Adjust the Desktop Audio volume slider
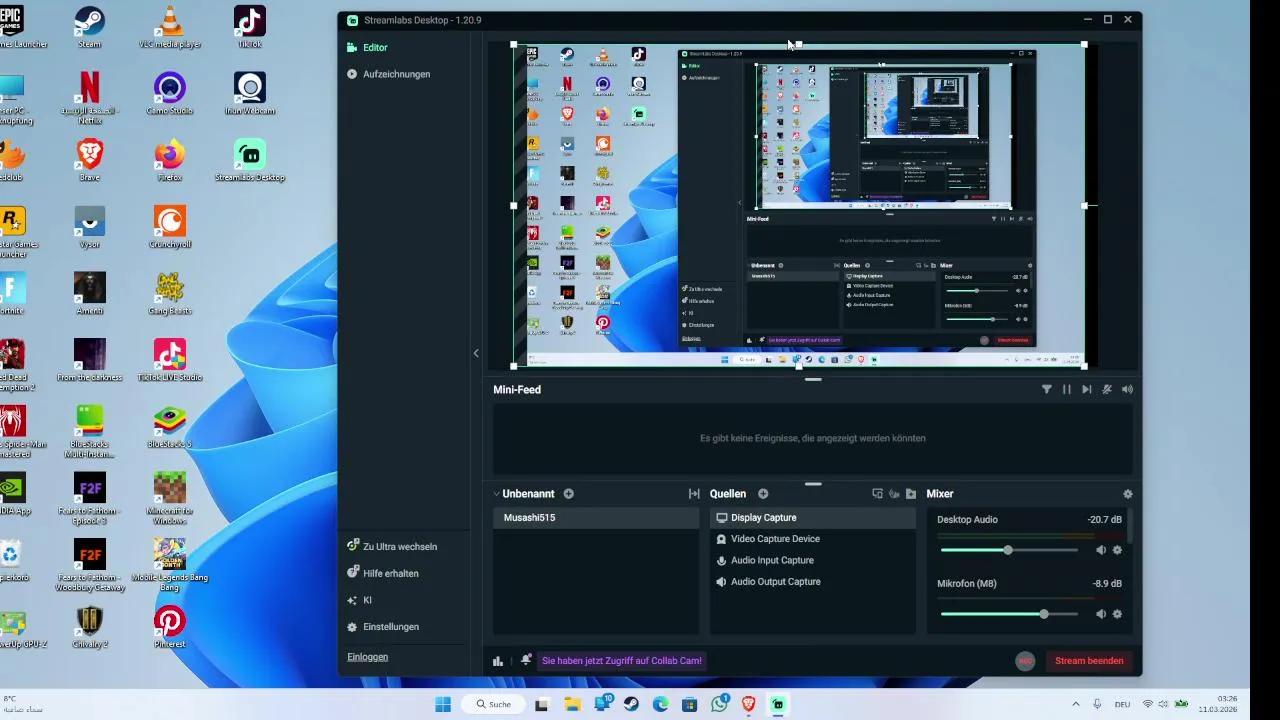 pos(1009,550)
